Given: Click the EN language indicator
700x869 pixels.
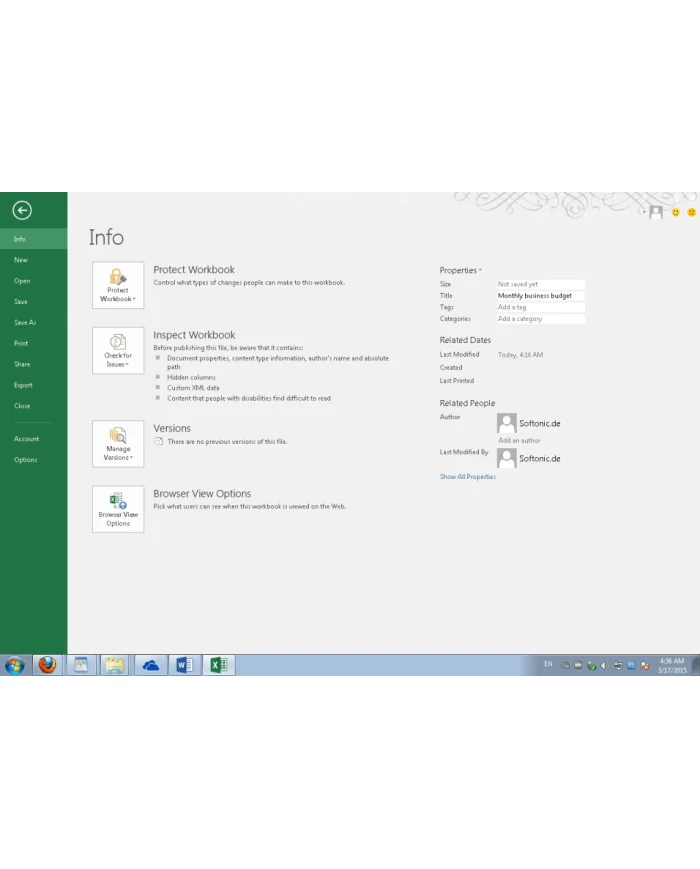Looking at the screenshot, I should pyautogui.click(x=548, y=664).
